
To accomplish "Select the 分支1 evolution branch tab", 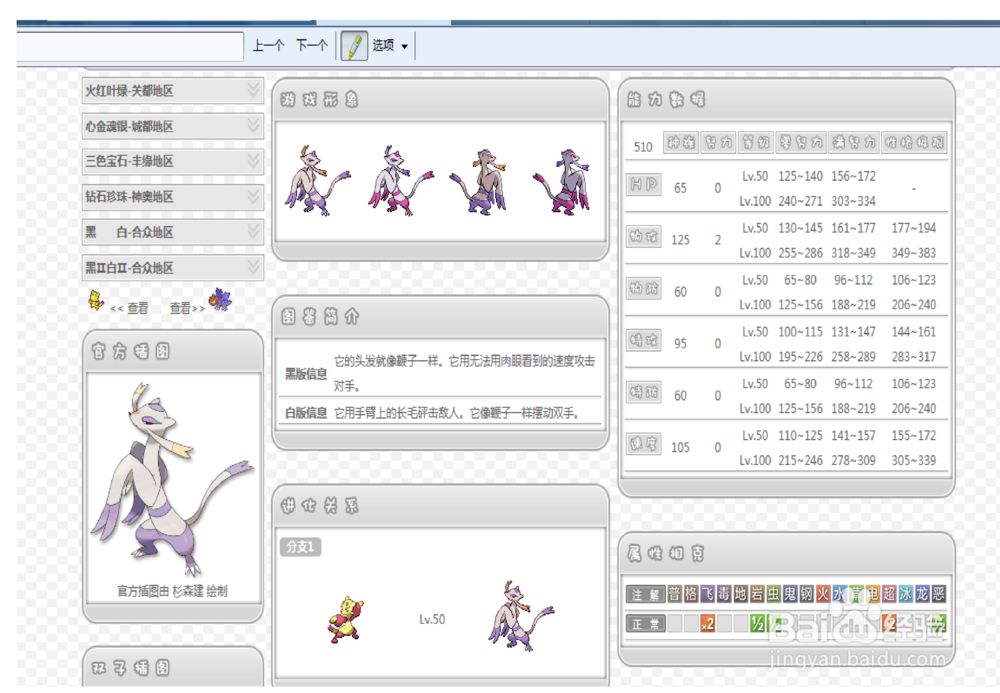I will point(300,547).
